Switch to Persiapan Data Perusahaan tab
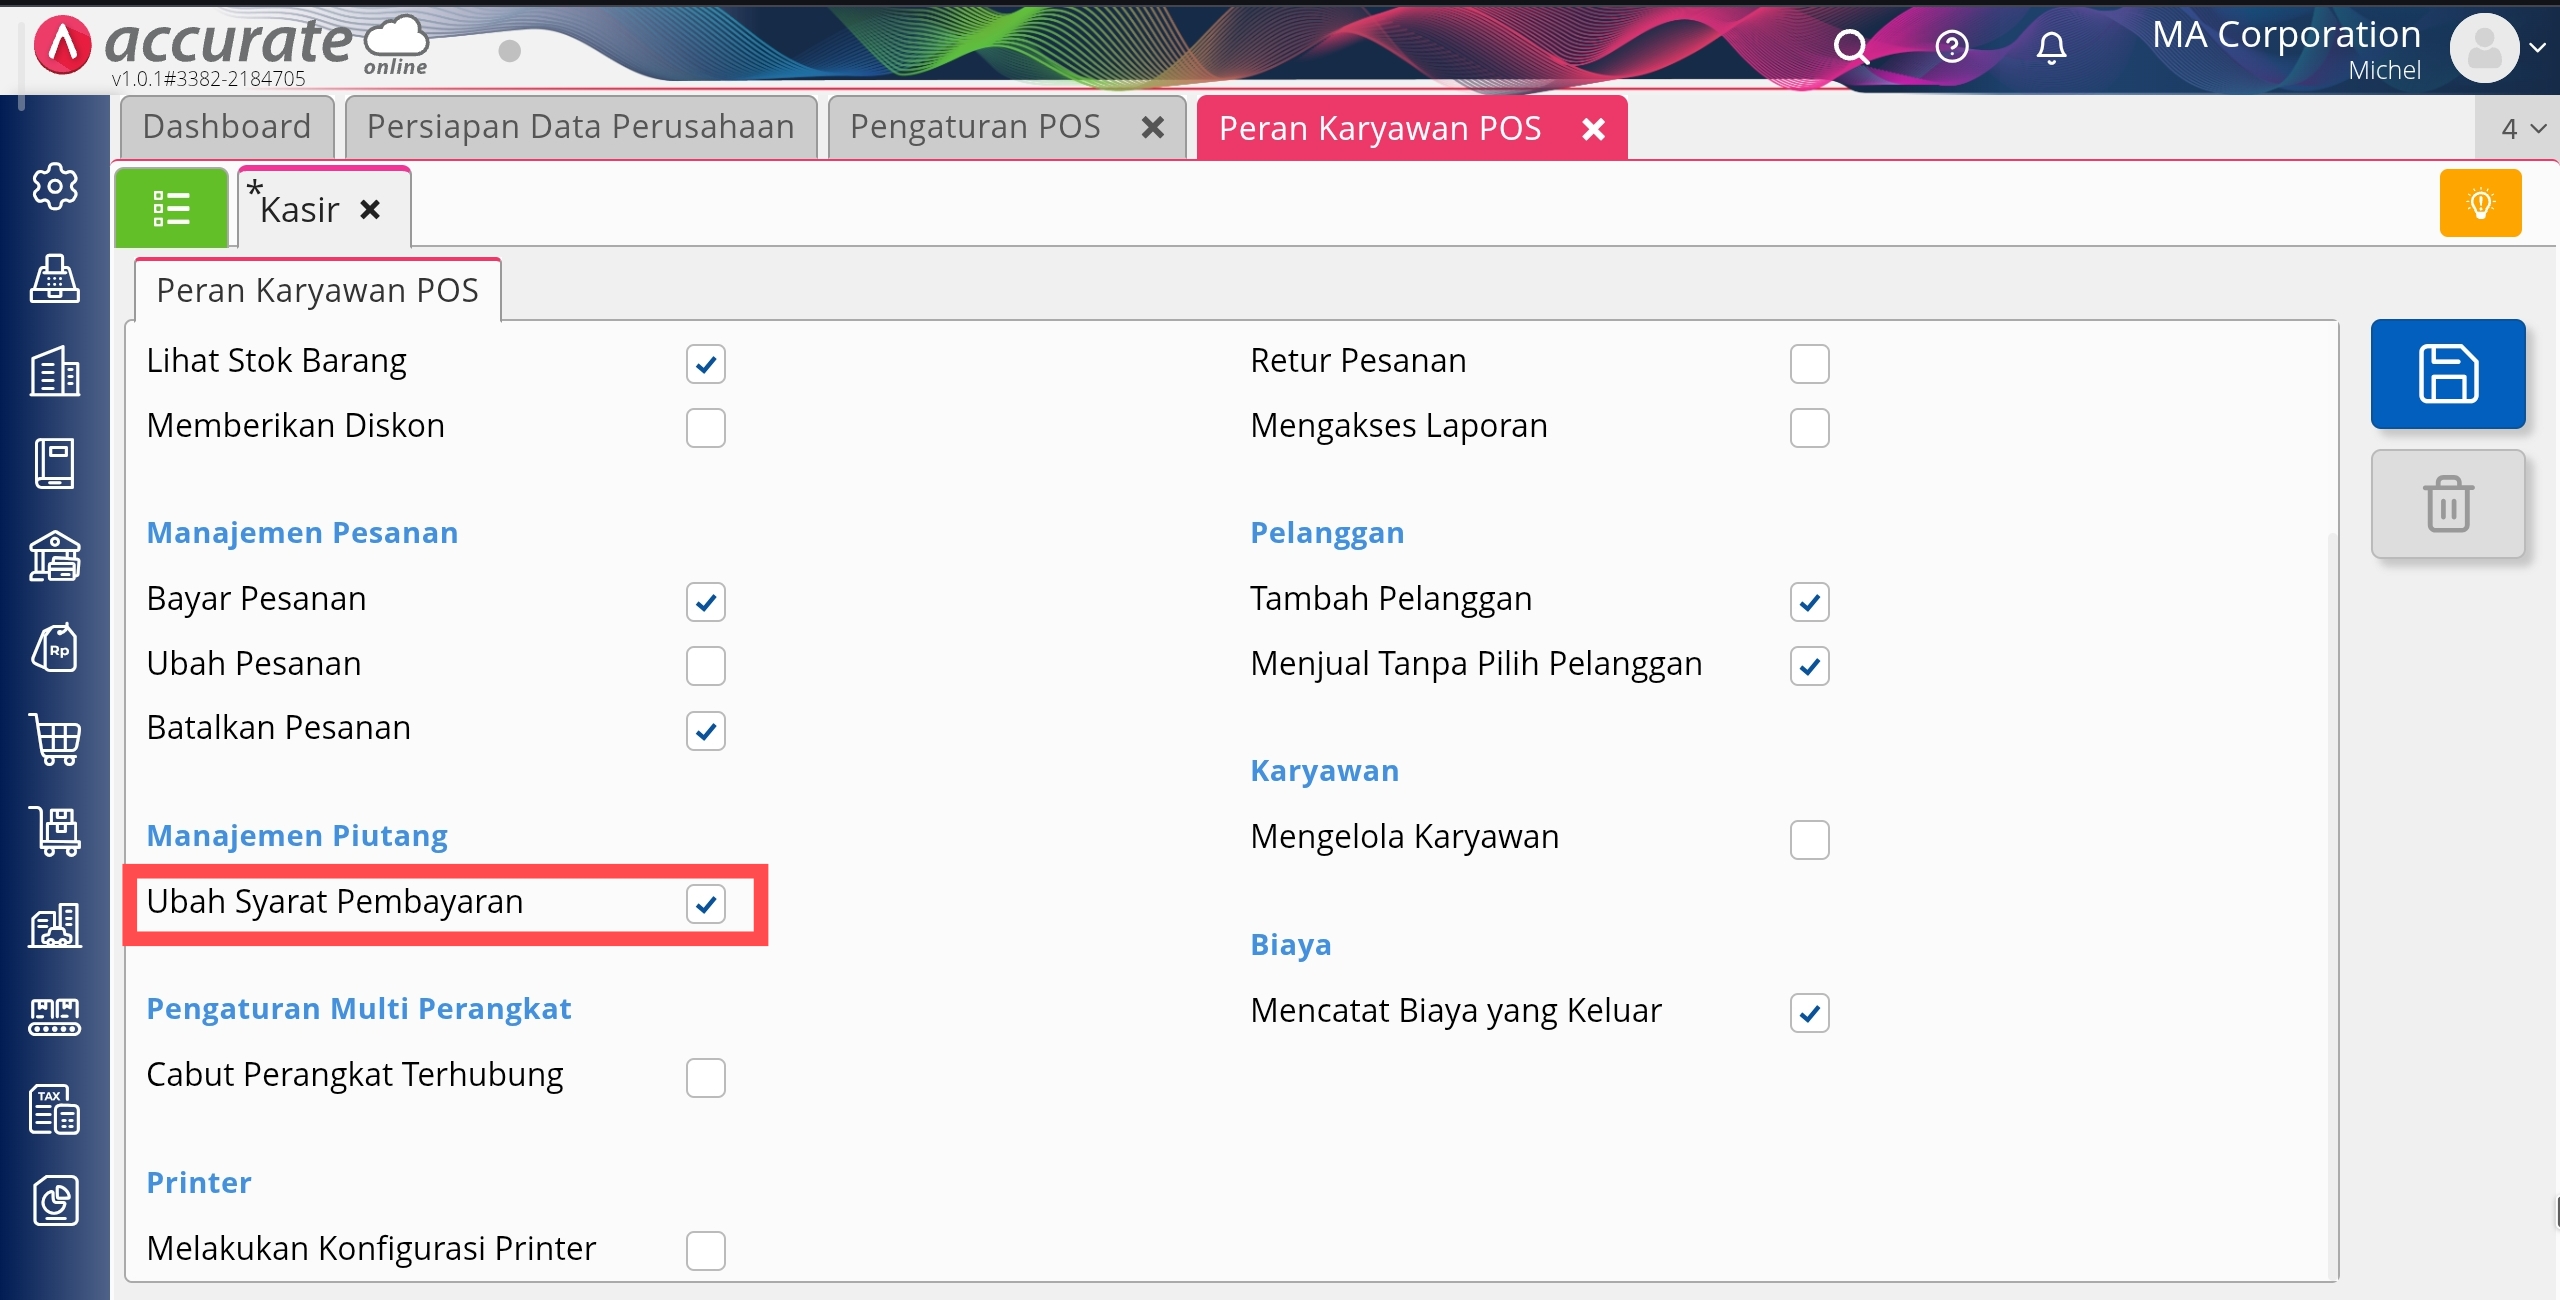Screen dimensions: 2560x1300 (580, 127)
